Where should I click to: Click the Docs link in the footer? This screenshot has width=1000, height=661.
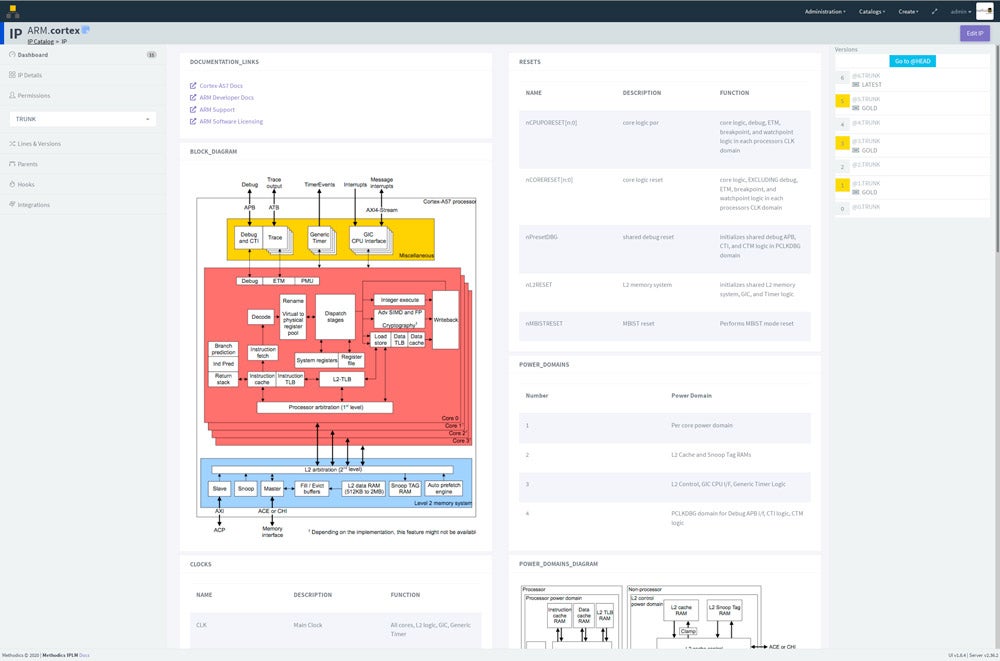(x=84, y=655)
